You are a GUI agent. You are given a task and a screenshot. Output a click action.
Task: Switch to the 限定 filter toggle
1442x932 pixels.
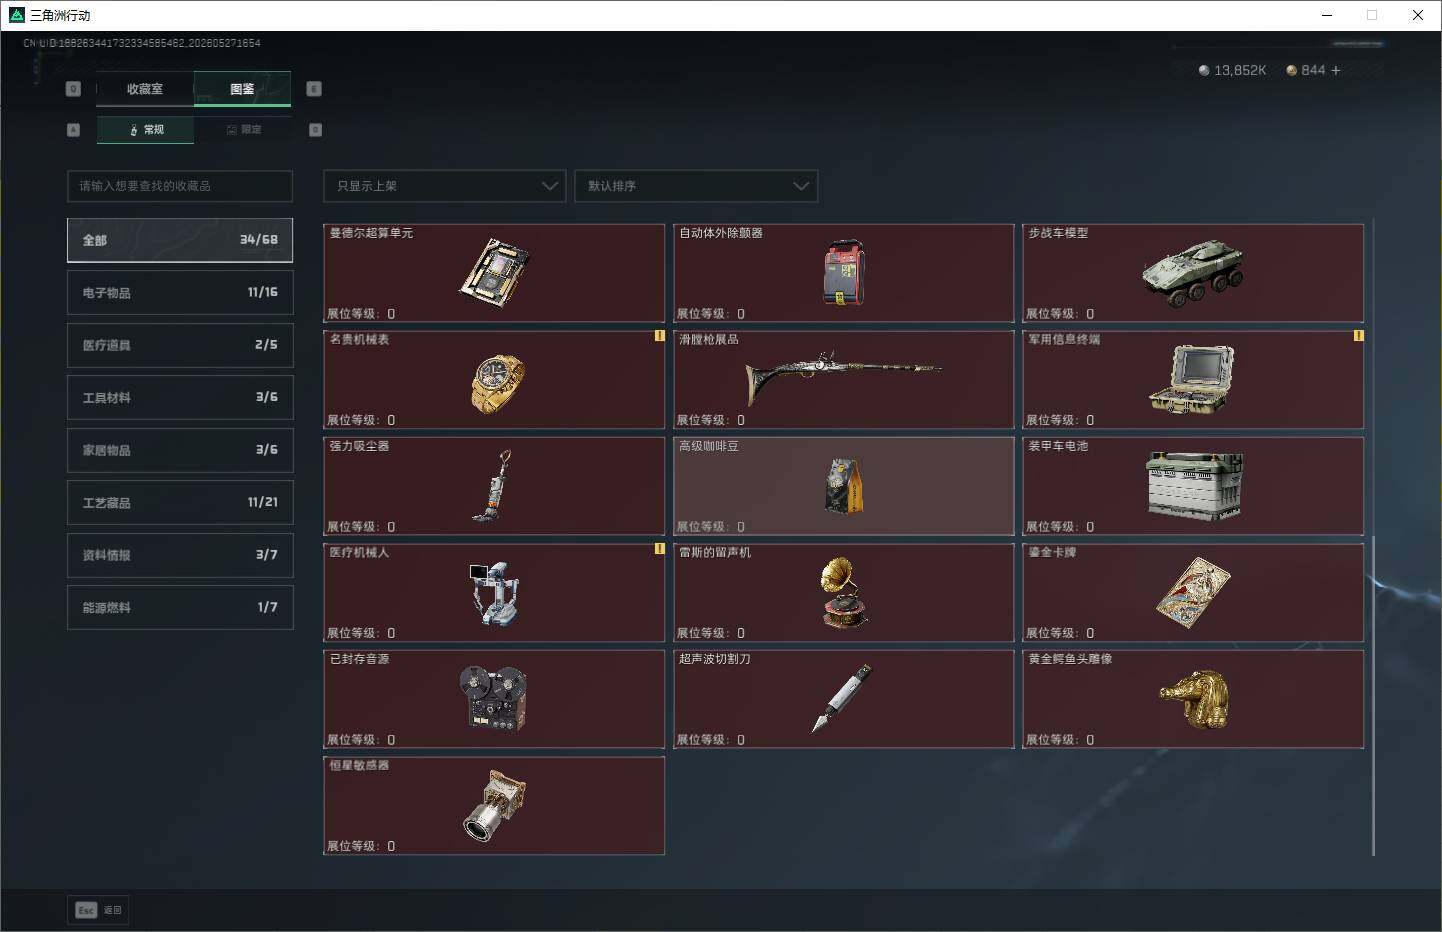243,130
